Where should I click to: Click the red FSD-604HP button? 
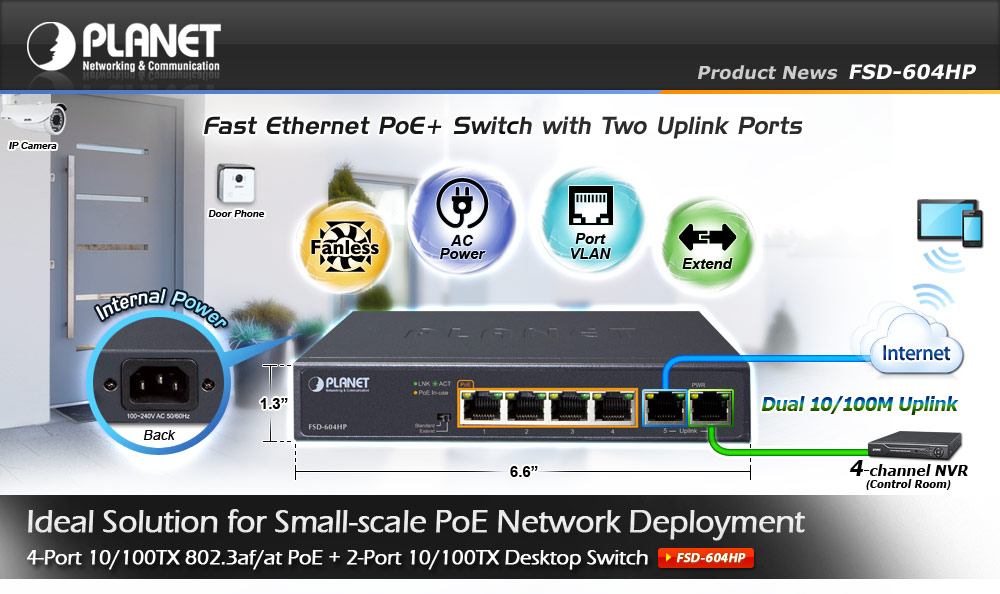tap(705, 558)
